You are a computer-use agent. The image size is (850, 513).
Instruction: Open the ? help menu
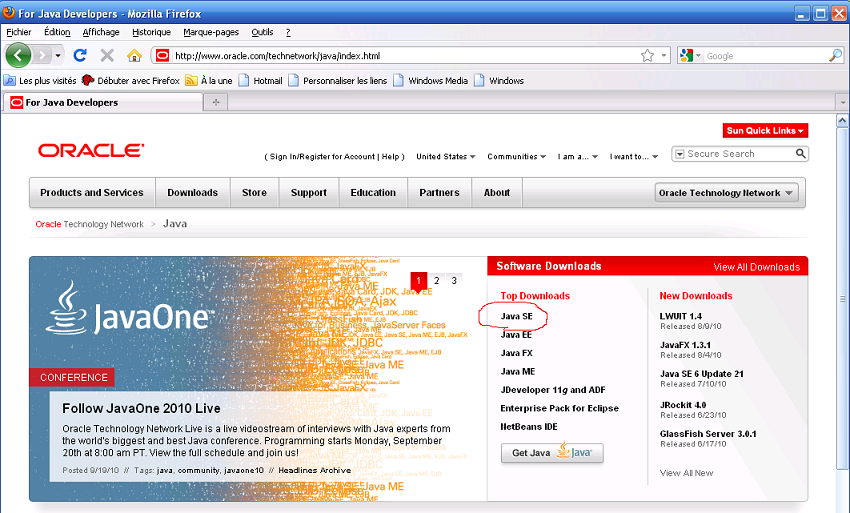288,32
